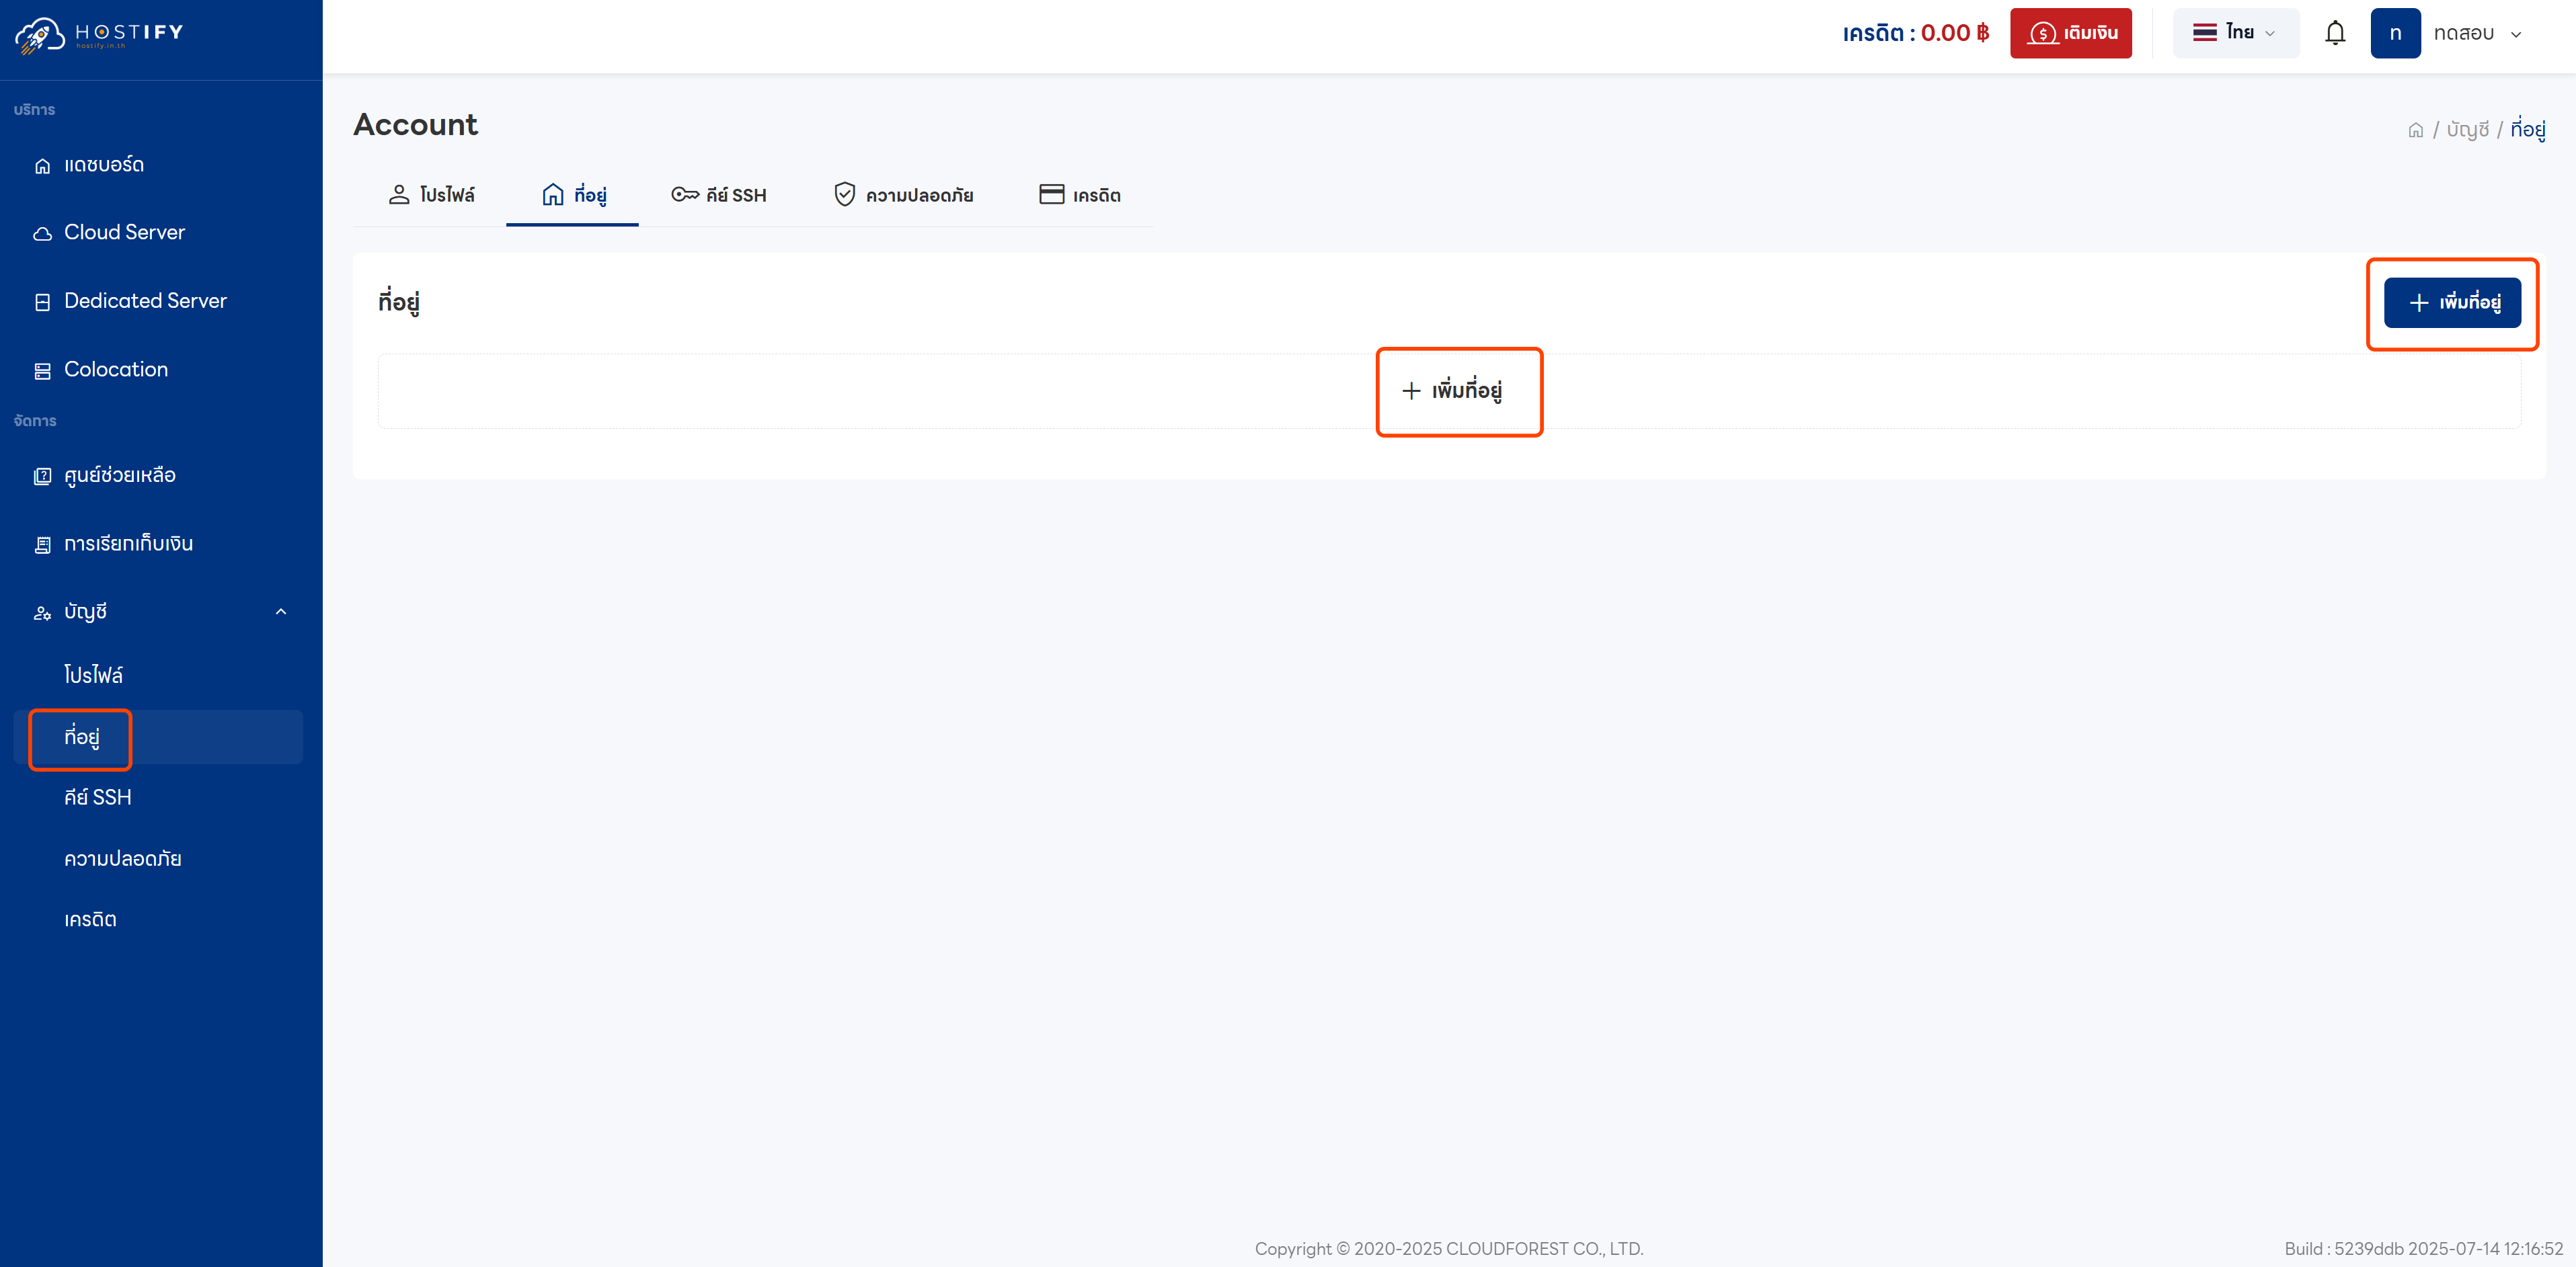The image size is (2576, 1267).
Task: Click the centered เพิ่มที่อยู่ add link
Action: [x=1452, y=390]
